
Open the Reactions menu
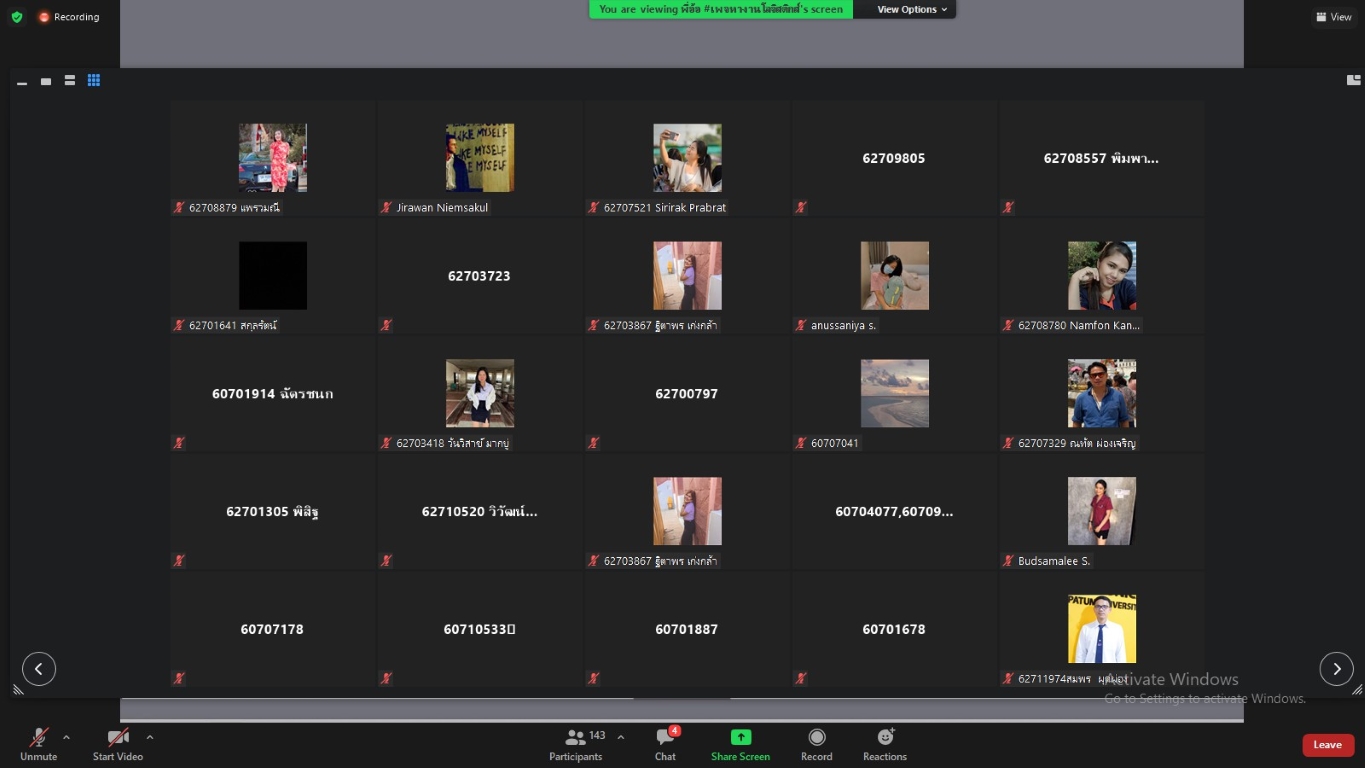point(885,744)
